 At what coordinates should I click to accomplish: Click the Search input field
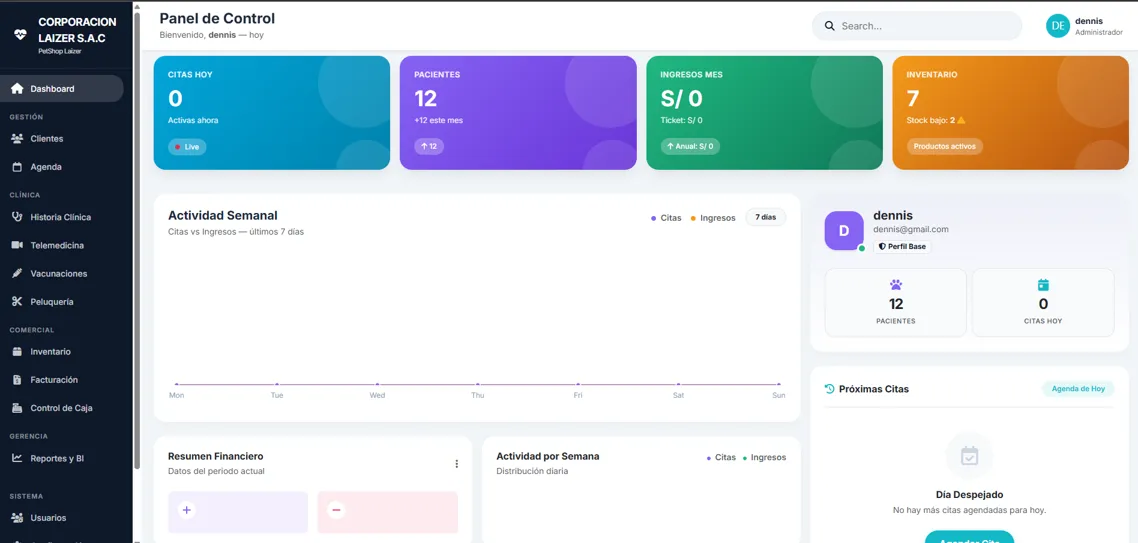917,26
